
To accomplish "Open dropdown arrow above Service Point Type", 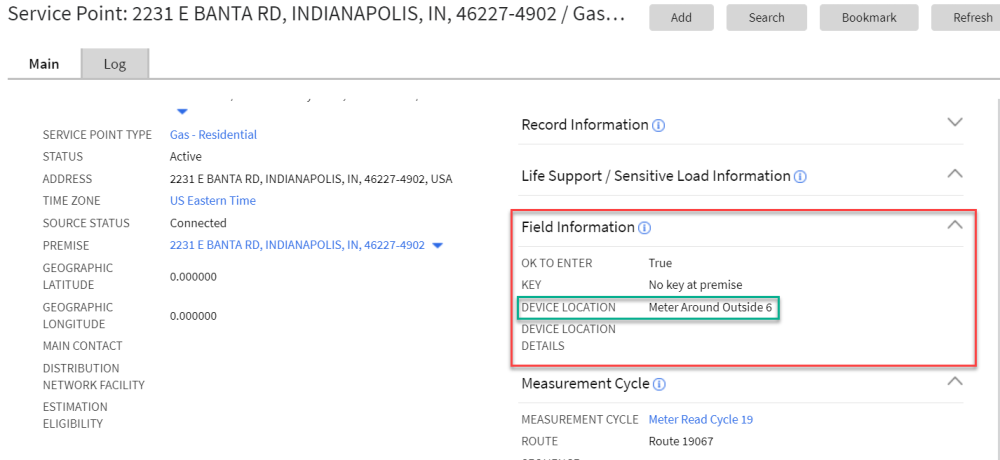I will pyautogui.click(x=182, y=110).
